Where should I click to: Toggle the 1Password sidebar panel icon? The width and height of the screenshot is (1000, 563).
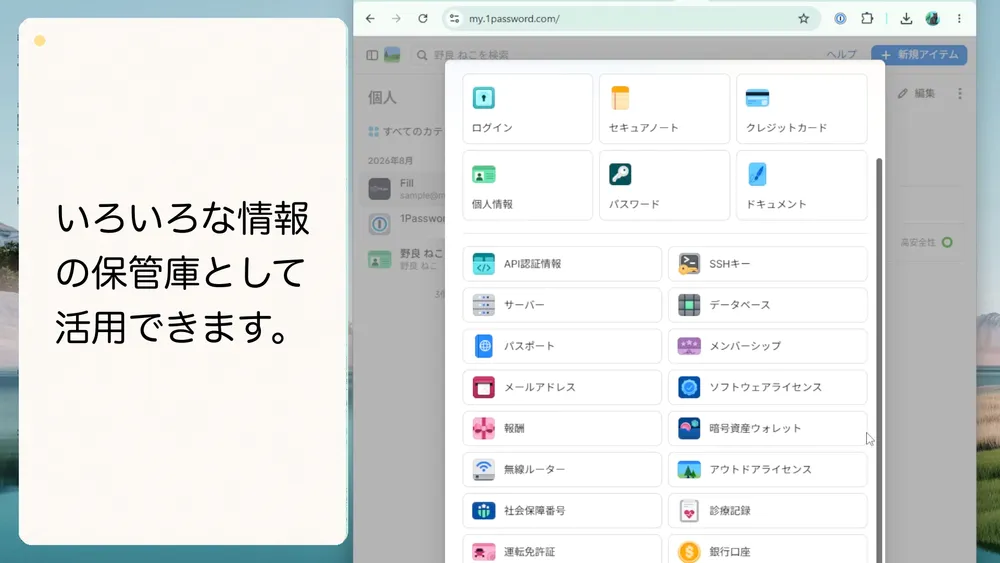372,55
